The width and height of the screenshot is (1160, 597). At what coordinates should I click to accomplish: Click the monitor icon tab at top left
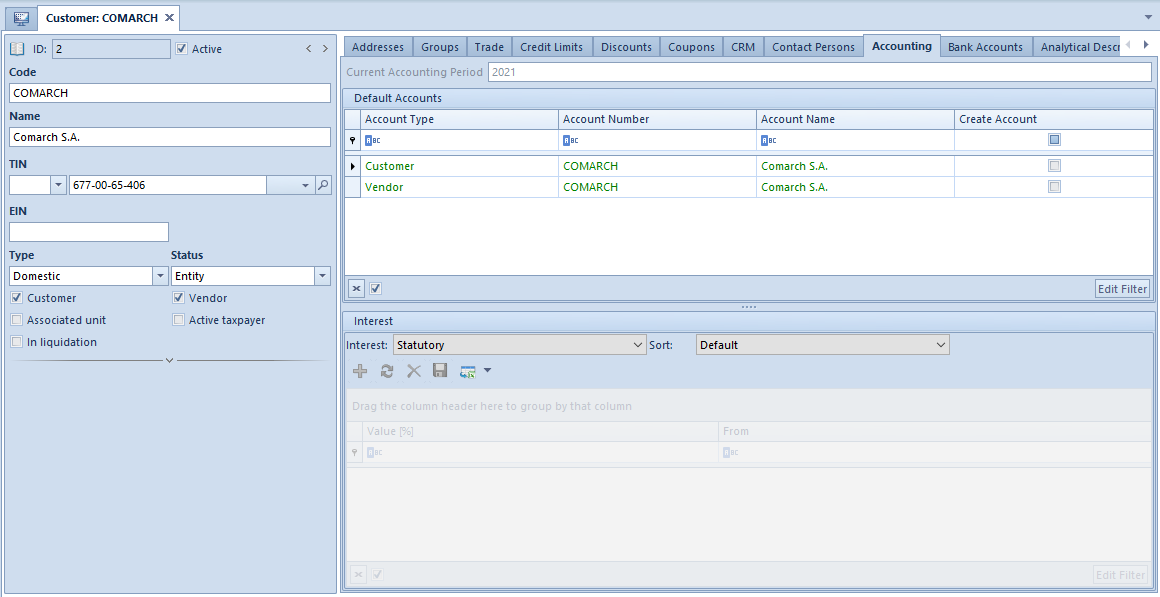coord(21,18)
